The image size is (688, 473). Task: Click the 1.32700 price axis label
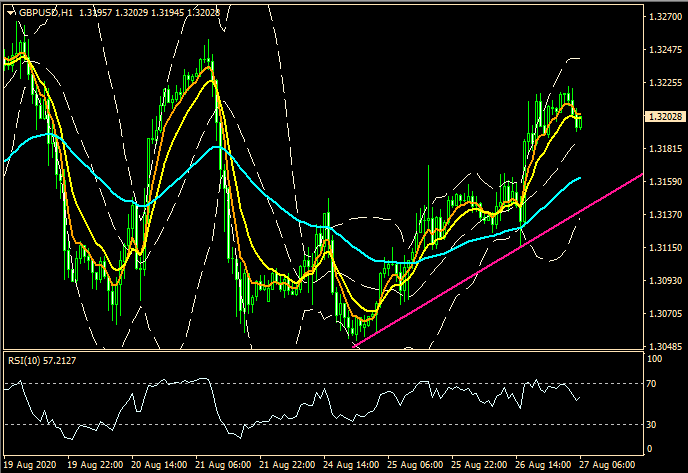pyautogui.click(x=662, y=17)
